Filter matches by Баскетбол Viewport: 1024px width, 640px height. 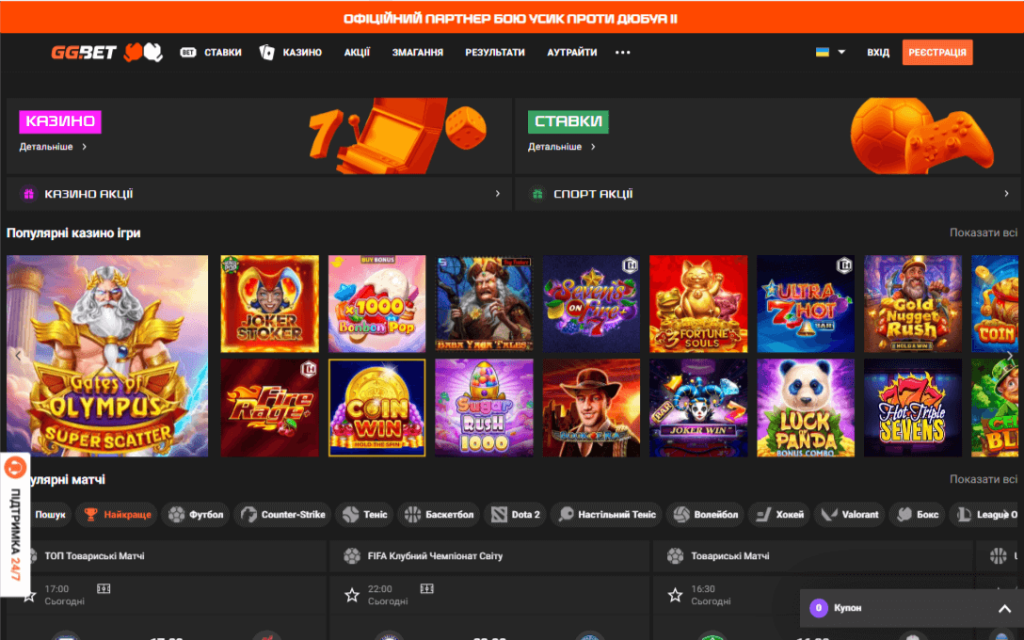click(x=439, y=515)
